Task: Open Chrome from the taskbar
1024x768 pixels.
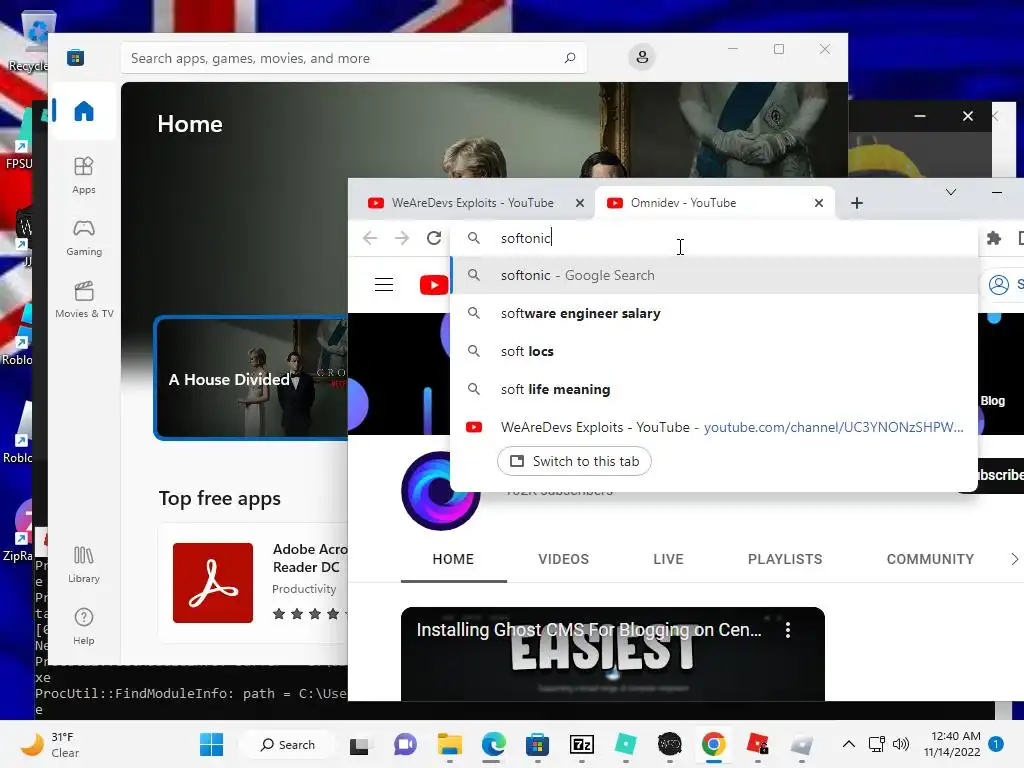Action: (713, 744)
